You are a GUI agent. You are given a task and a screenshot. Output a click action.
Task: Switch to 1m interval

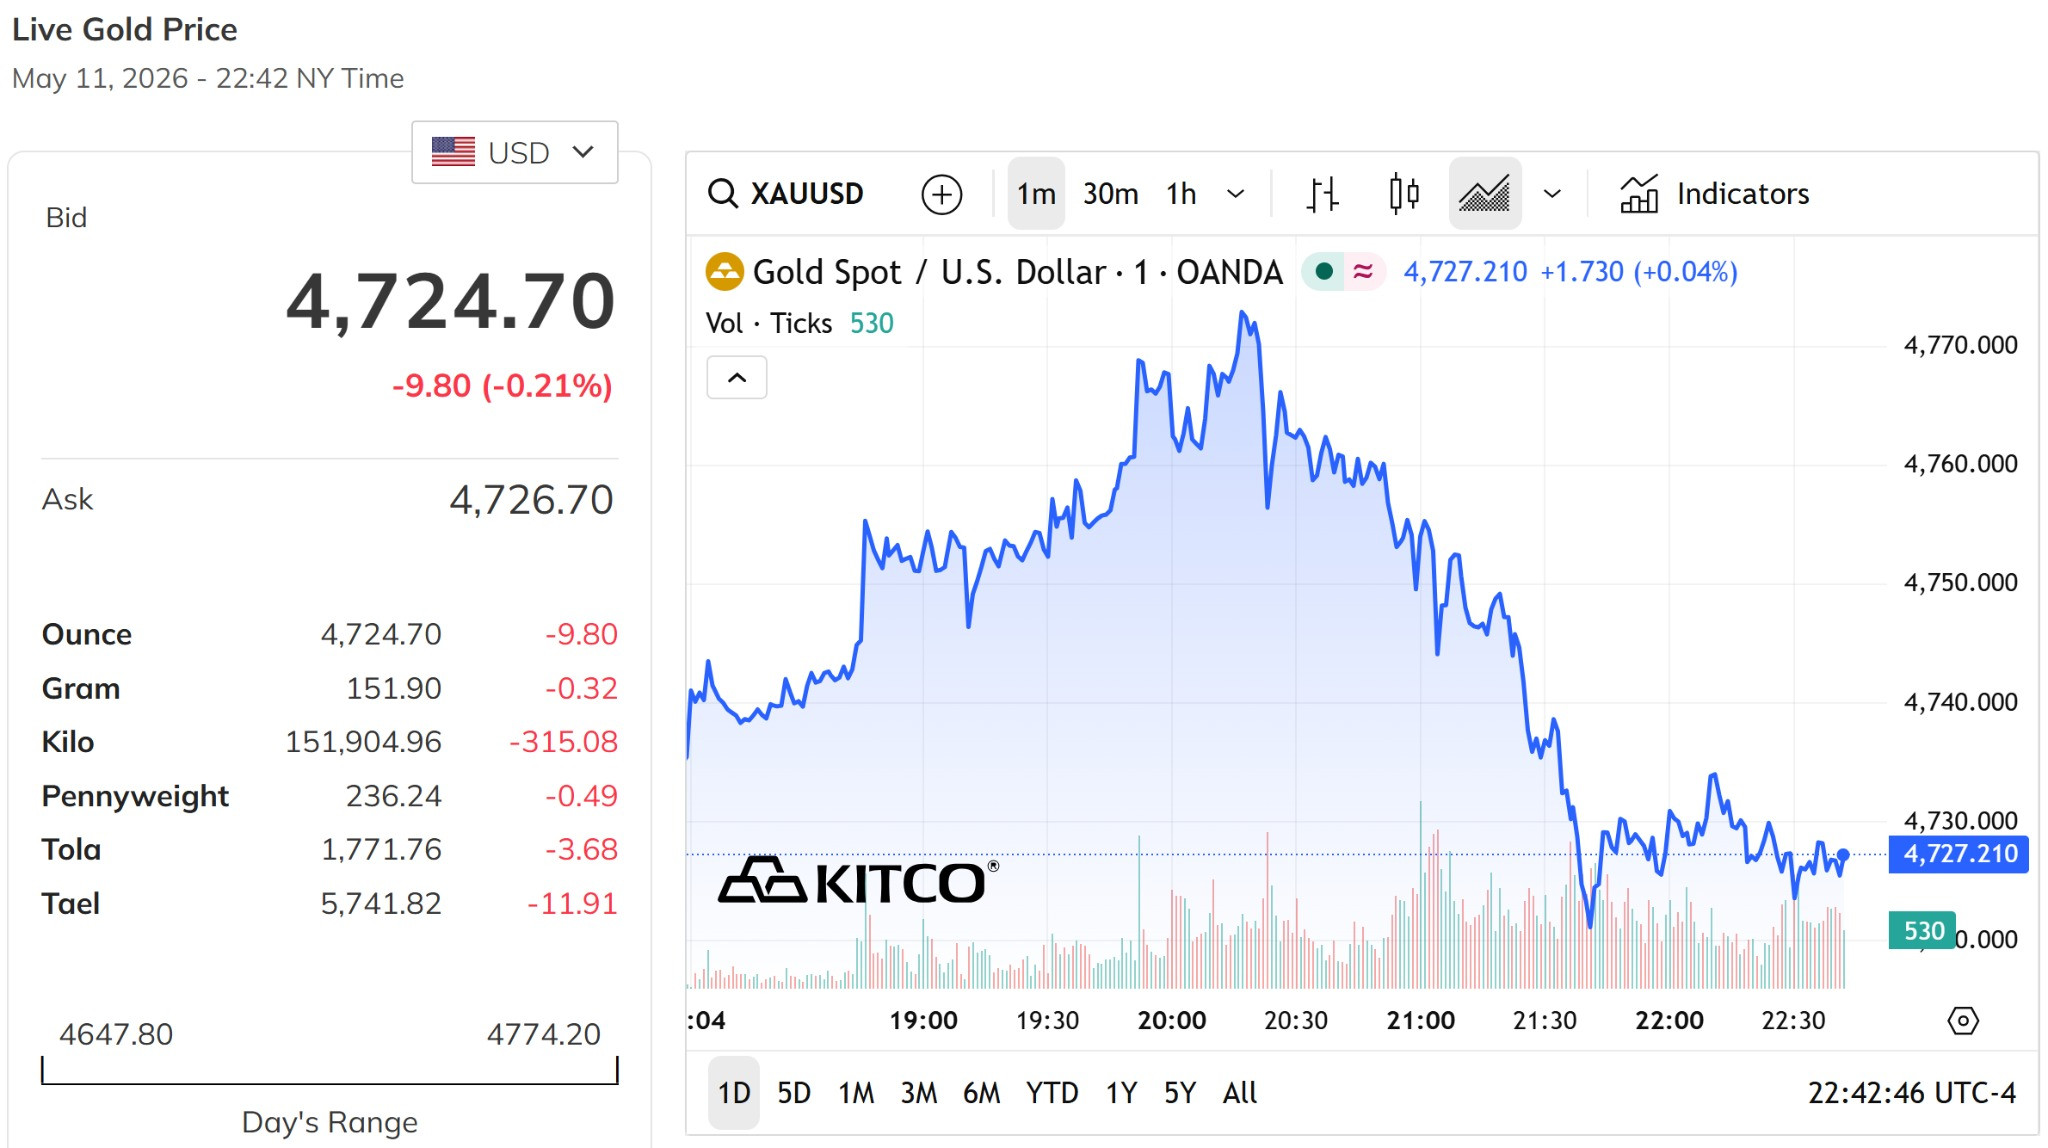click(x=1035, y=193)
